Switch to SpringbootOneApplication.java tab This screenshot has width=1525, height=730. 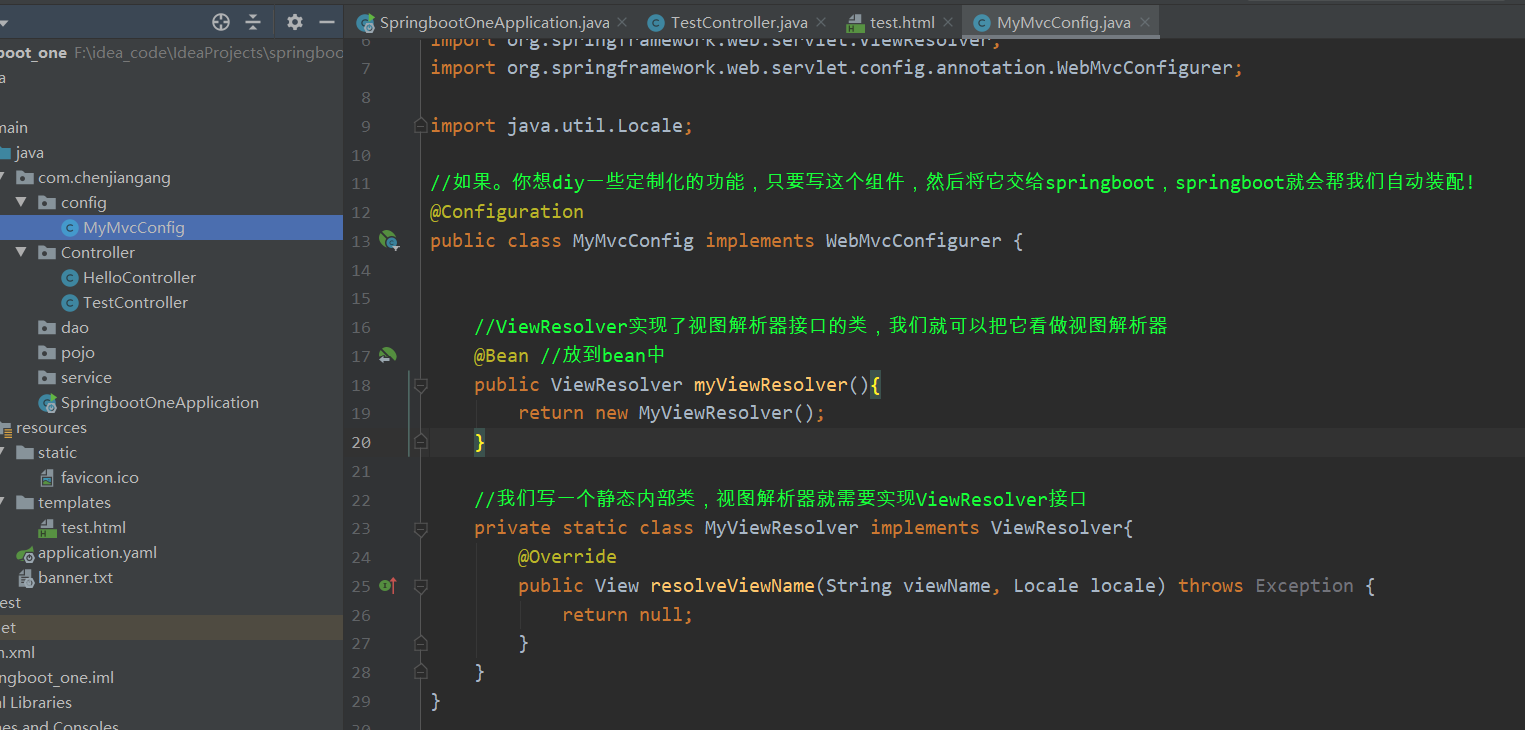click(494, 22)
